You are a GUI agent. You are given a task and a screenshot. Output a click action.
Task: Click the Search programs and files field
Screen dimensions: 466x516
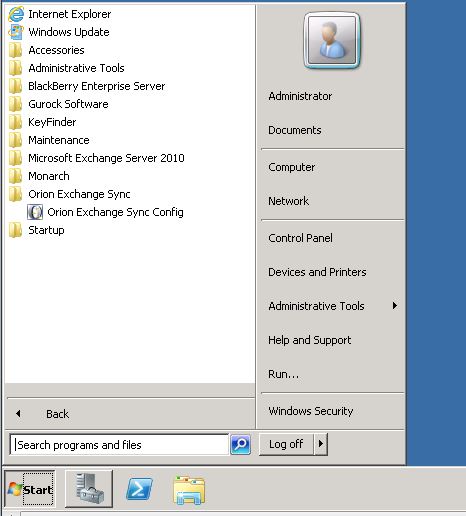(119, 445)
